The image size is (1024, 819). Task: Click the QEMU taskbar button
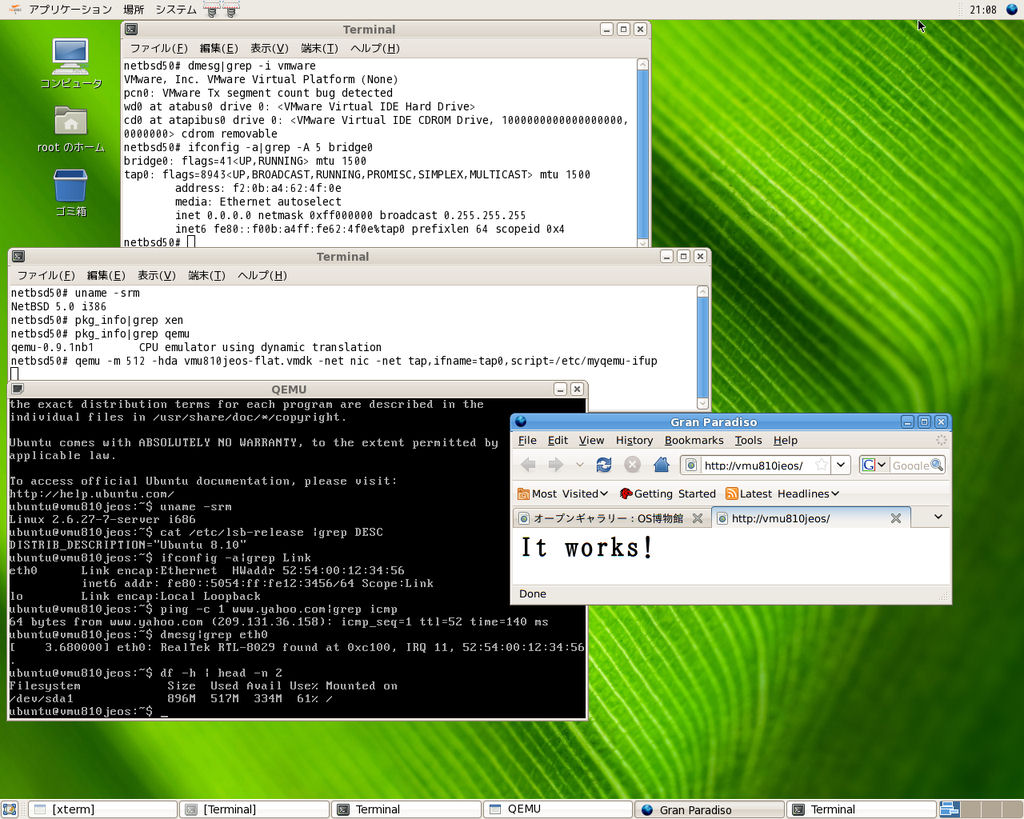click(558, 809)
